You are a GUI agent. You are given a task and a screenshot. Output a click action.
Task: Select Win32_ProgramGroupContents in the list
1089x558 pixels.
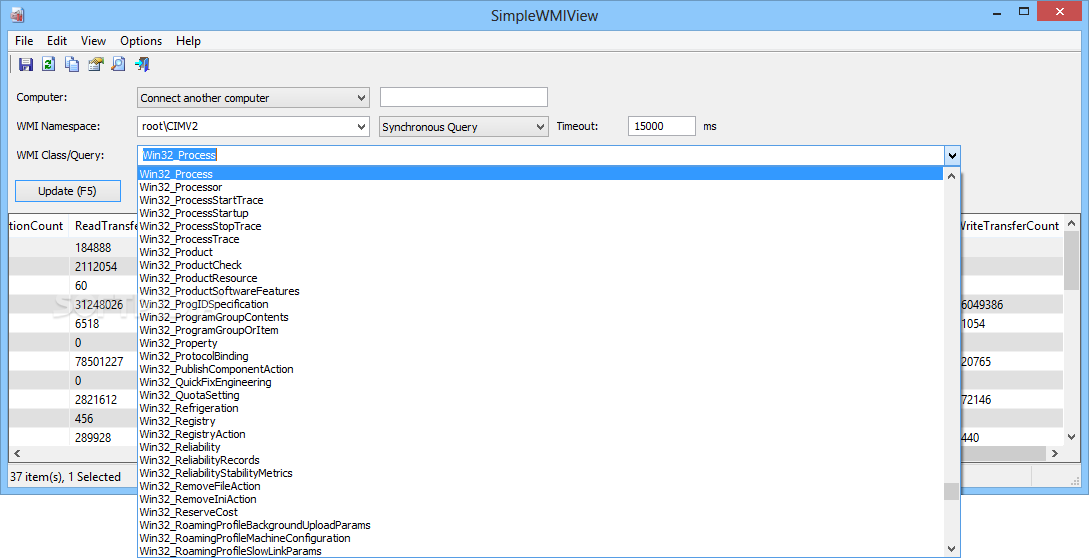pos(540,317)
